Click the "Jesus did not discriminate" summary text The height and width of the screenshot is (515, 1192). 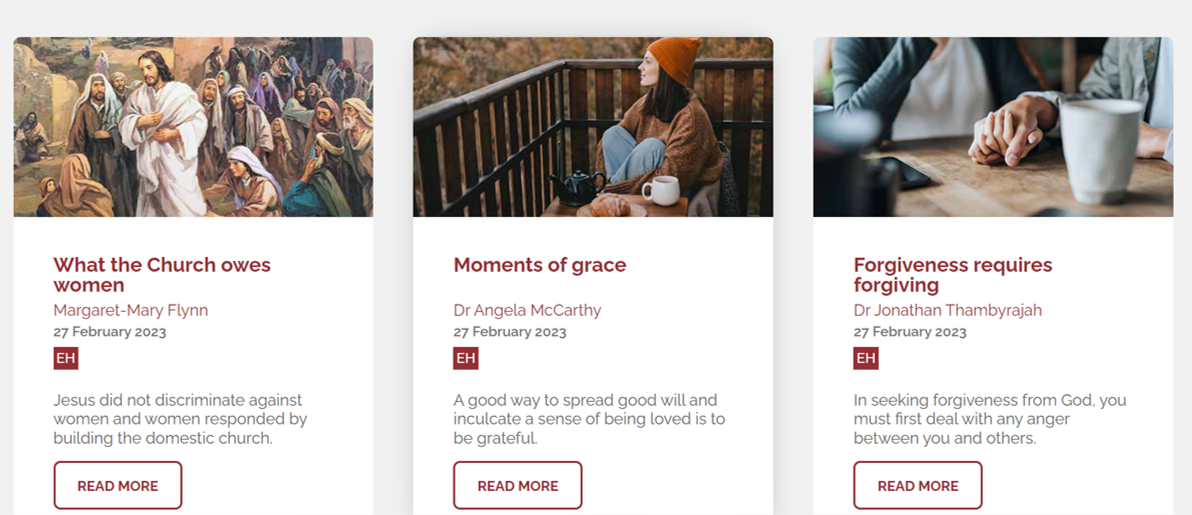(180, 419)
